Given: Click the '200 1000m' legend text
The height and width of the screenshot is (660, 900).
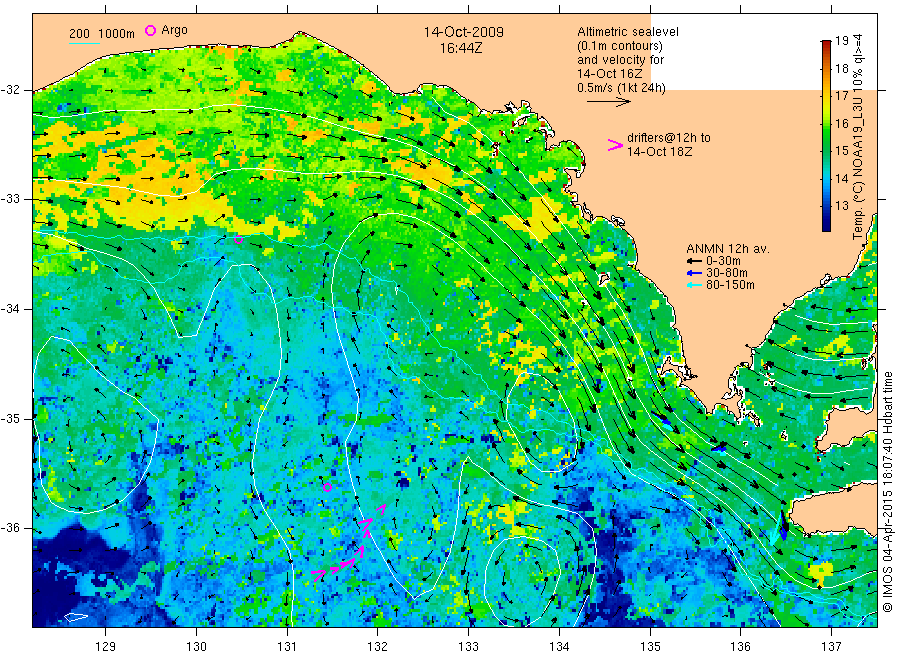Looking at the screenshot, I should point(102,34).
